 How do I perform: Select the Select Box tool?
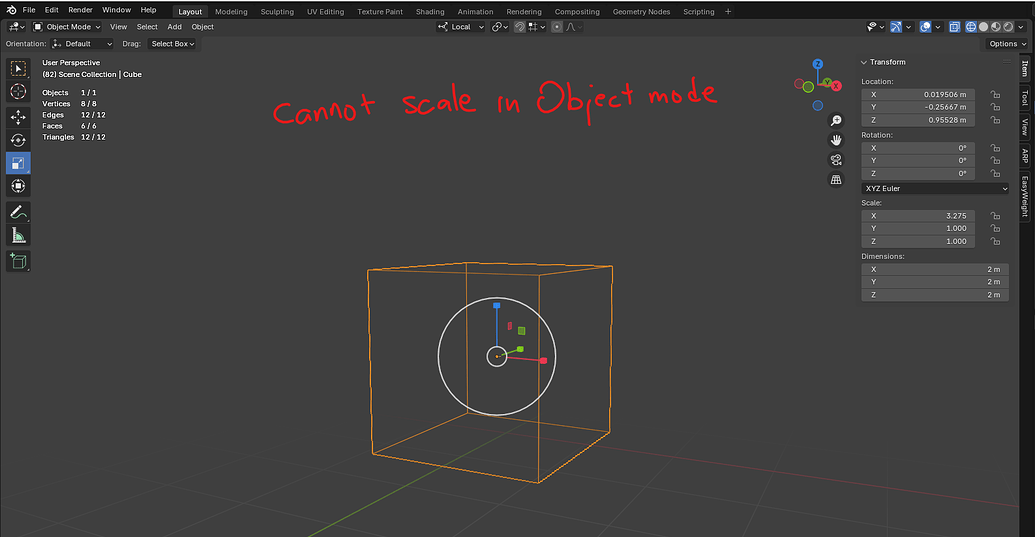(18, 69)
